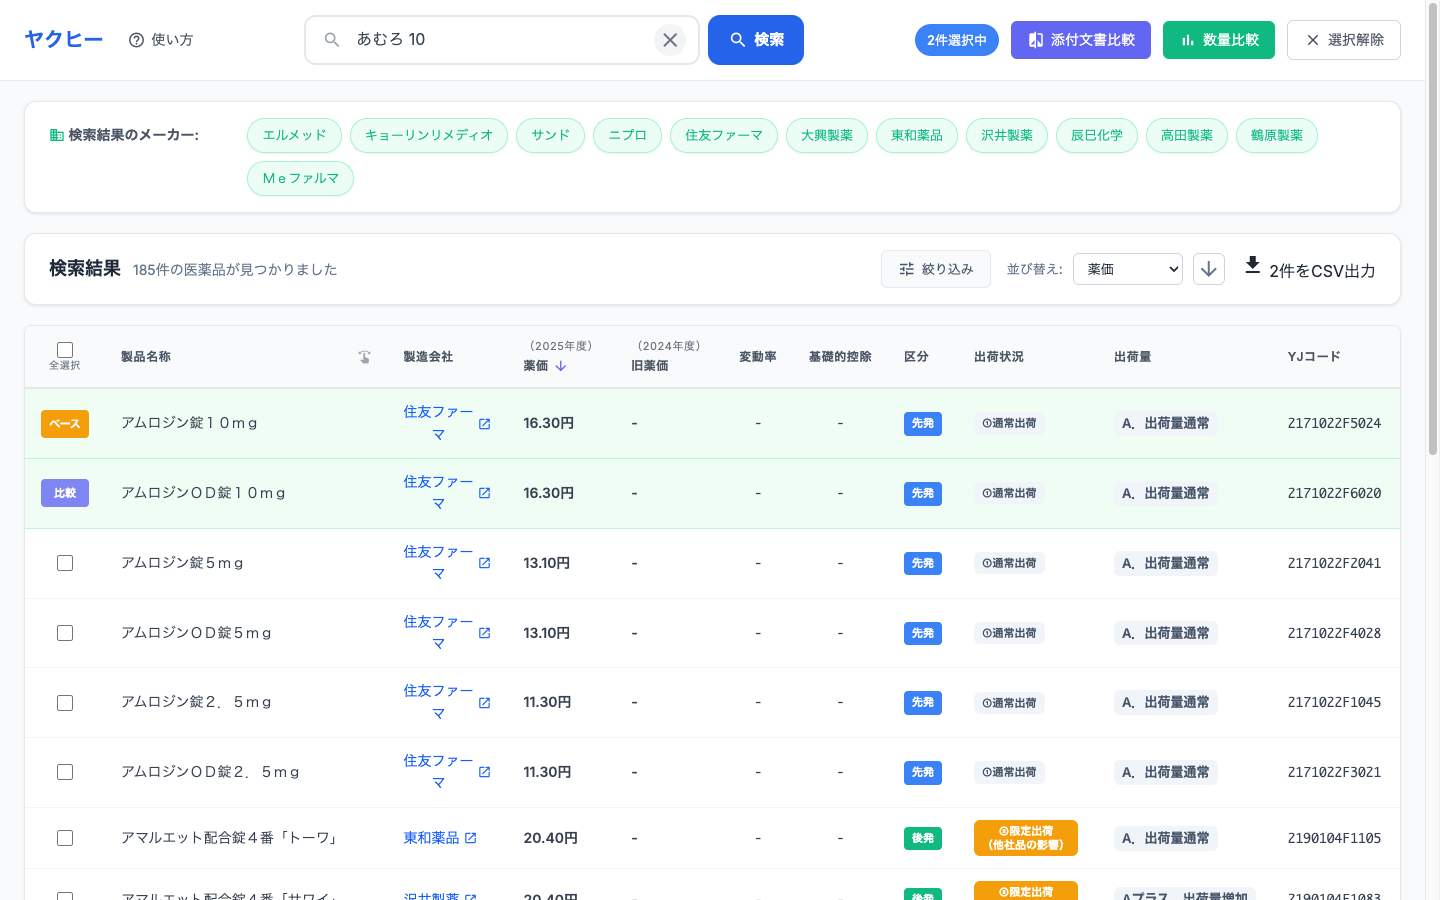The width and height of the screenshot is (1440, 900).
Task: Click the 薬価 column sort arrow
Action: [x=561, y=366]
